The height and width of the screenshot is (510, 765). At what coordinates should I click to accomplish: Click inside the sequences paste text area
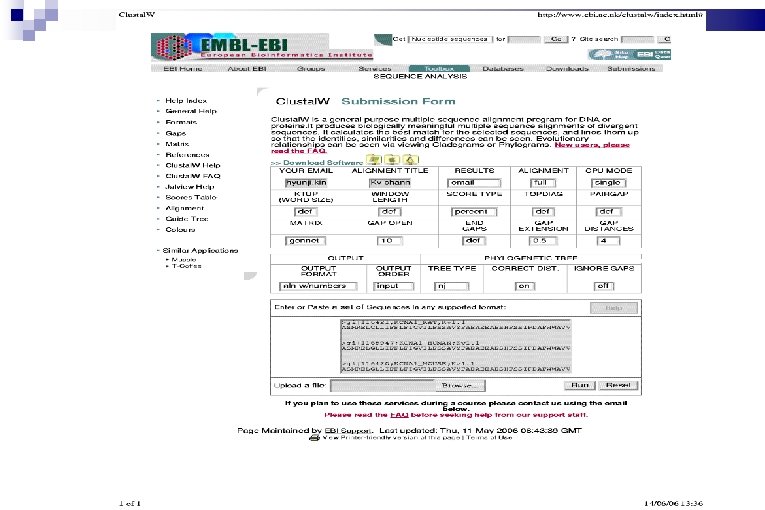(456, 347)
